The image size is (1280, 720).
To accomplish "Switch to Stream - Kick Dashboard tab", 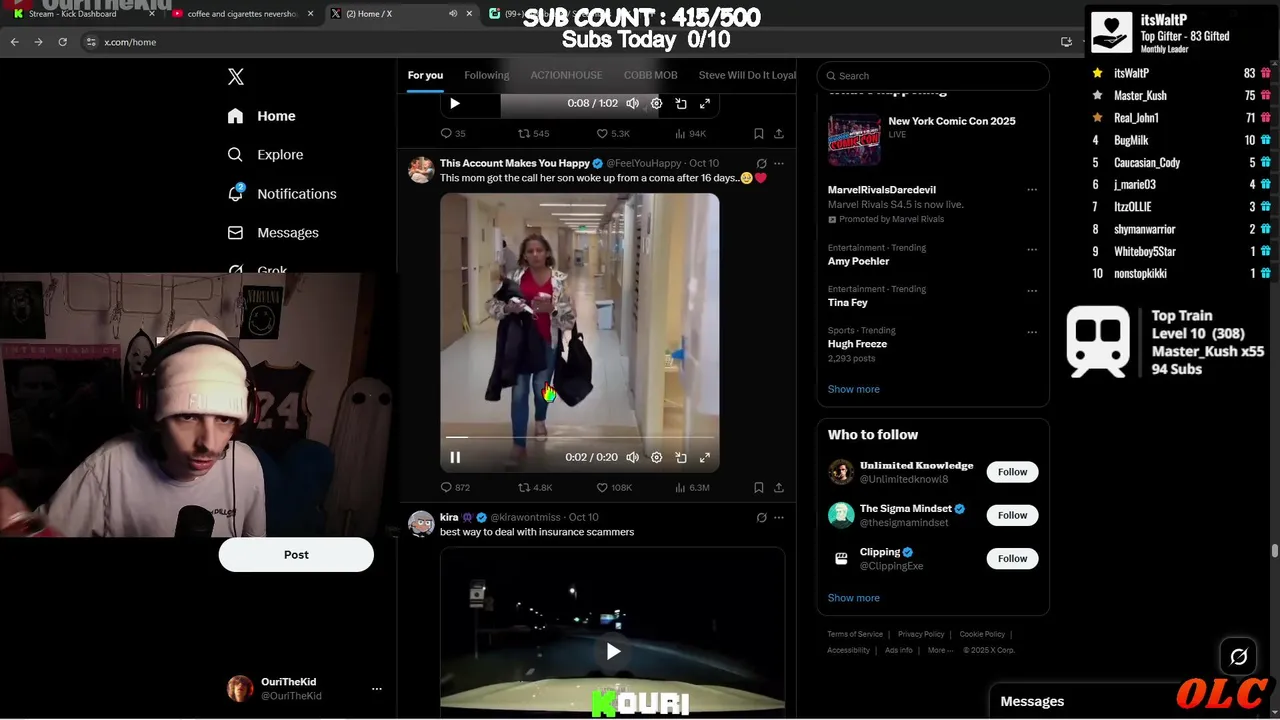I will point(85,14).
